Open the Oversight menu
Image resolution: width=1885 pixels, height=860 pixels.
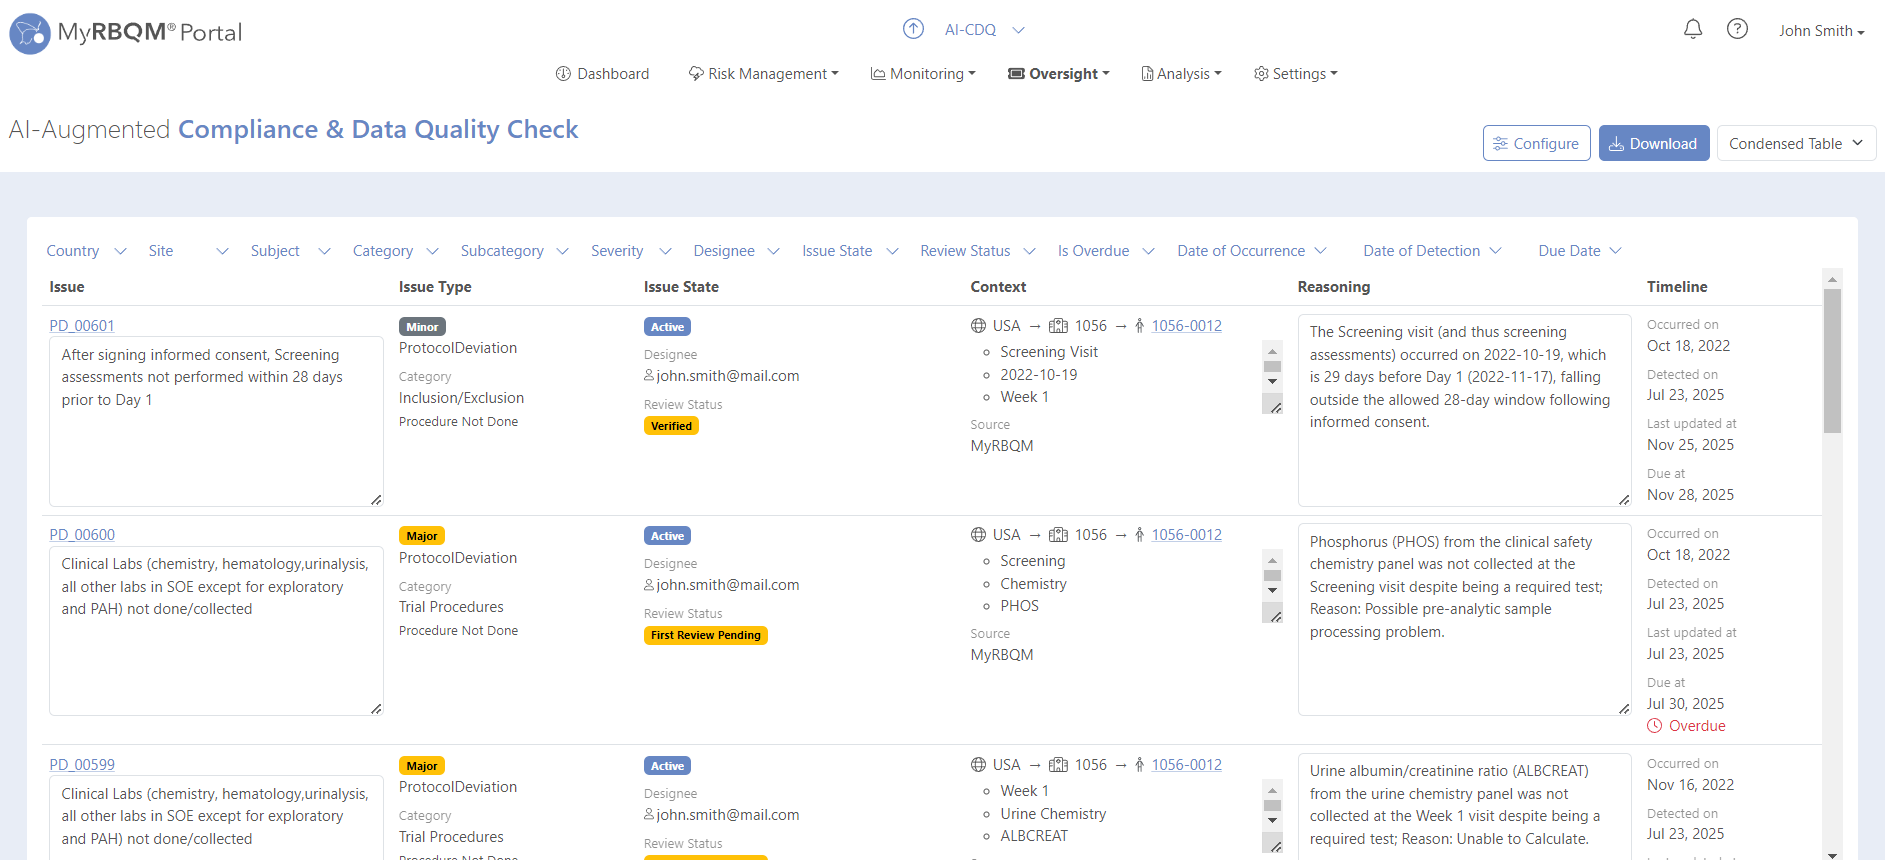[x=1058, y=74]
